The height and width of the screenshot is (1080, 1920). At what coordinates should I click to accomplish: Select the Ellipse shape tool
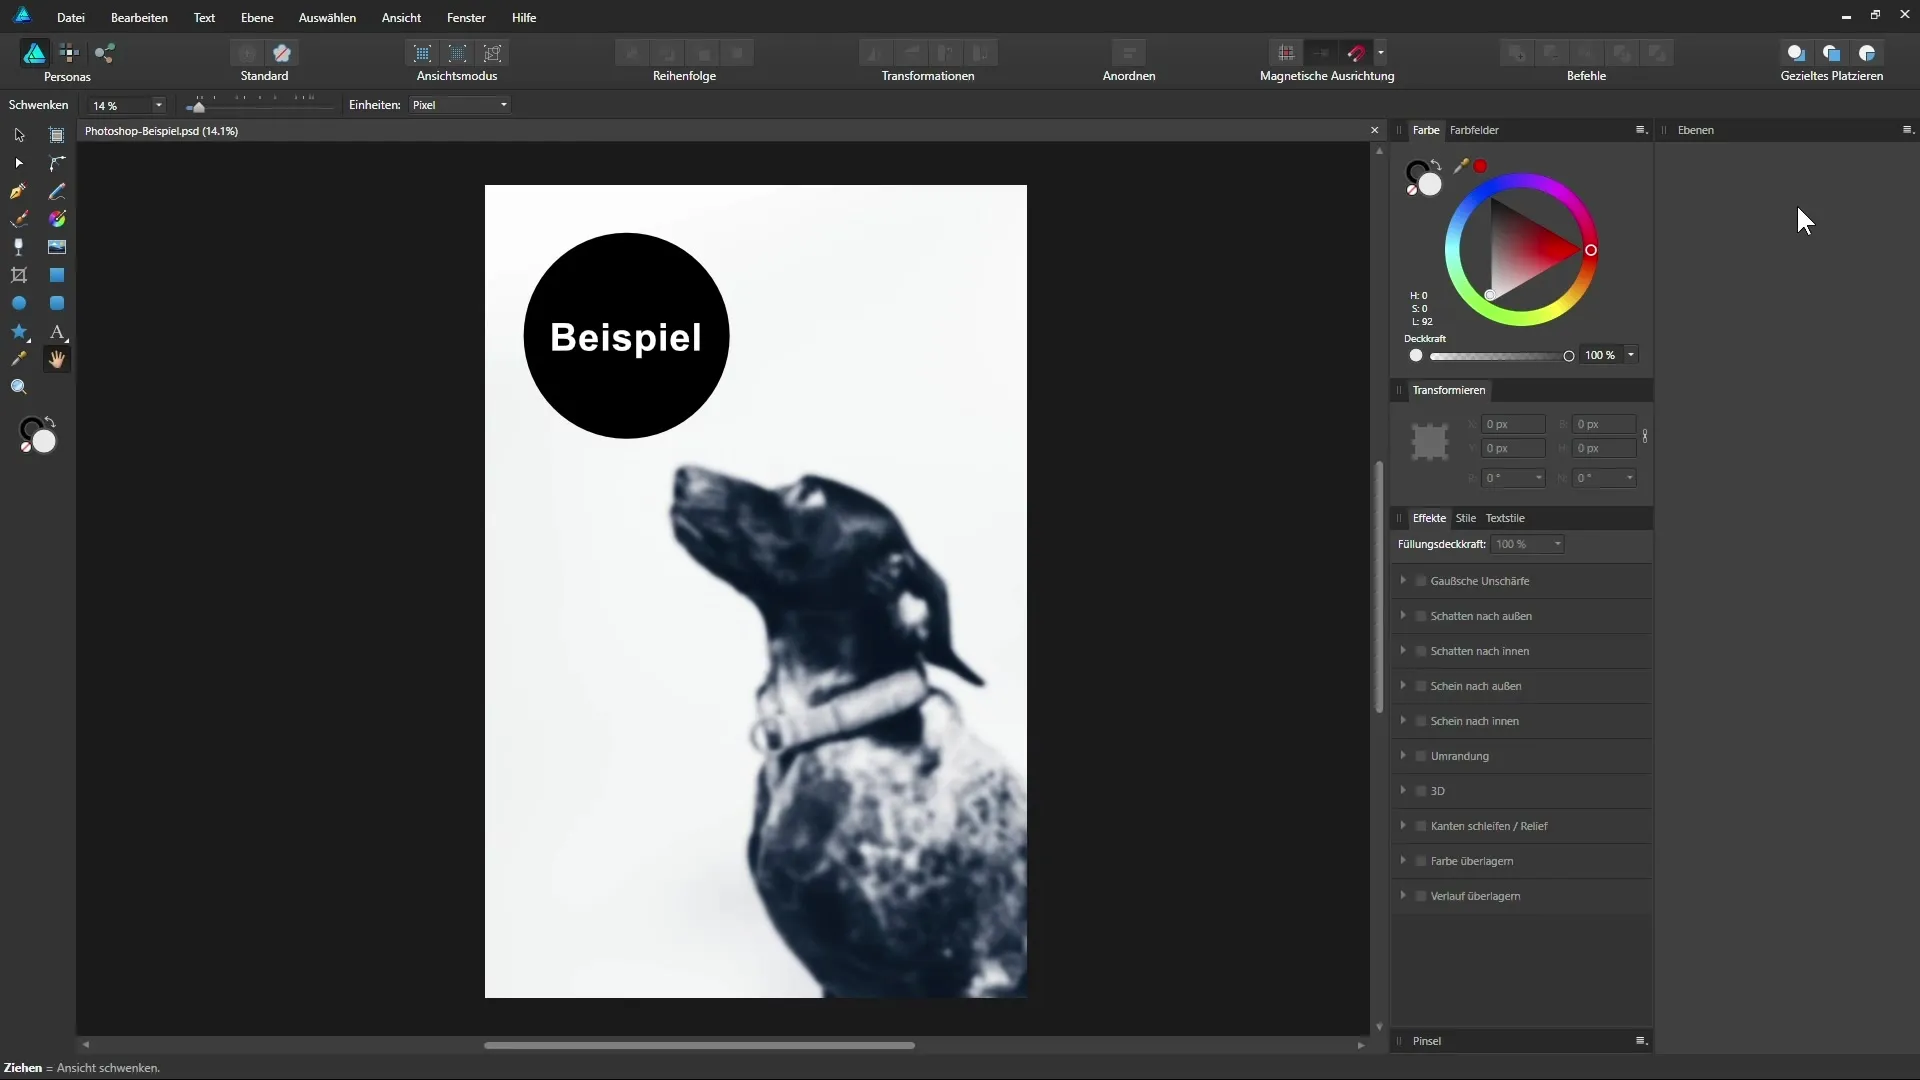(x=19, y=303)
